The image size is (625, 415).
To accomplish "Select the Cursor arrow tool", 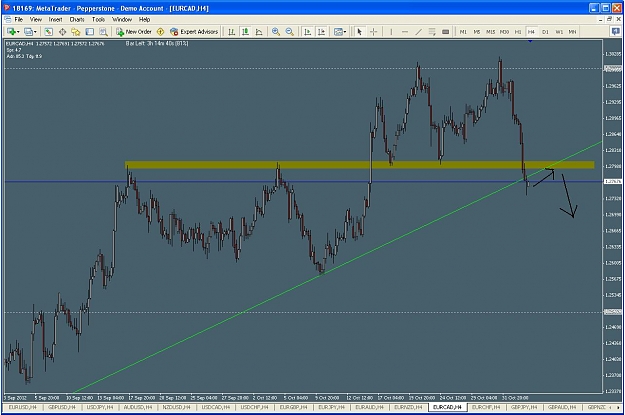I will coord(360,31).
